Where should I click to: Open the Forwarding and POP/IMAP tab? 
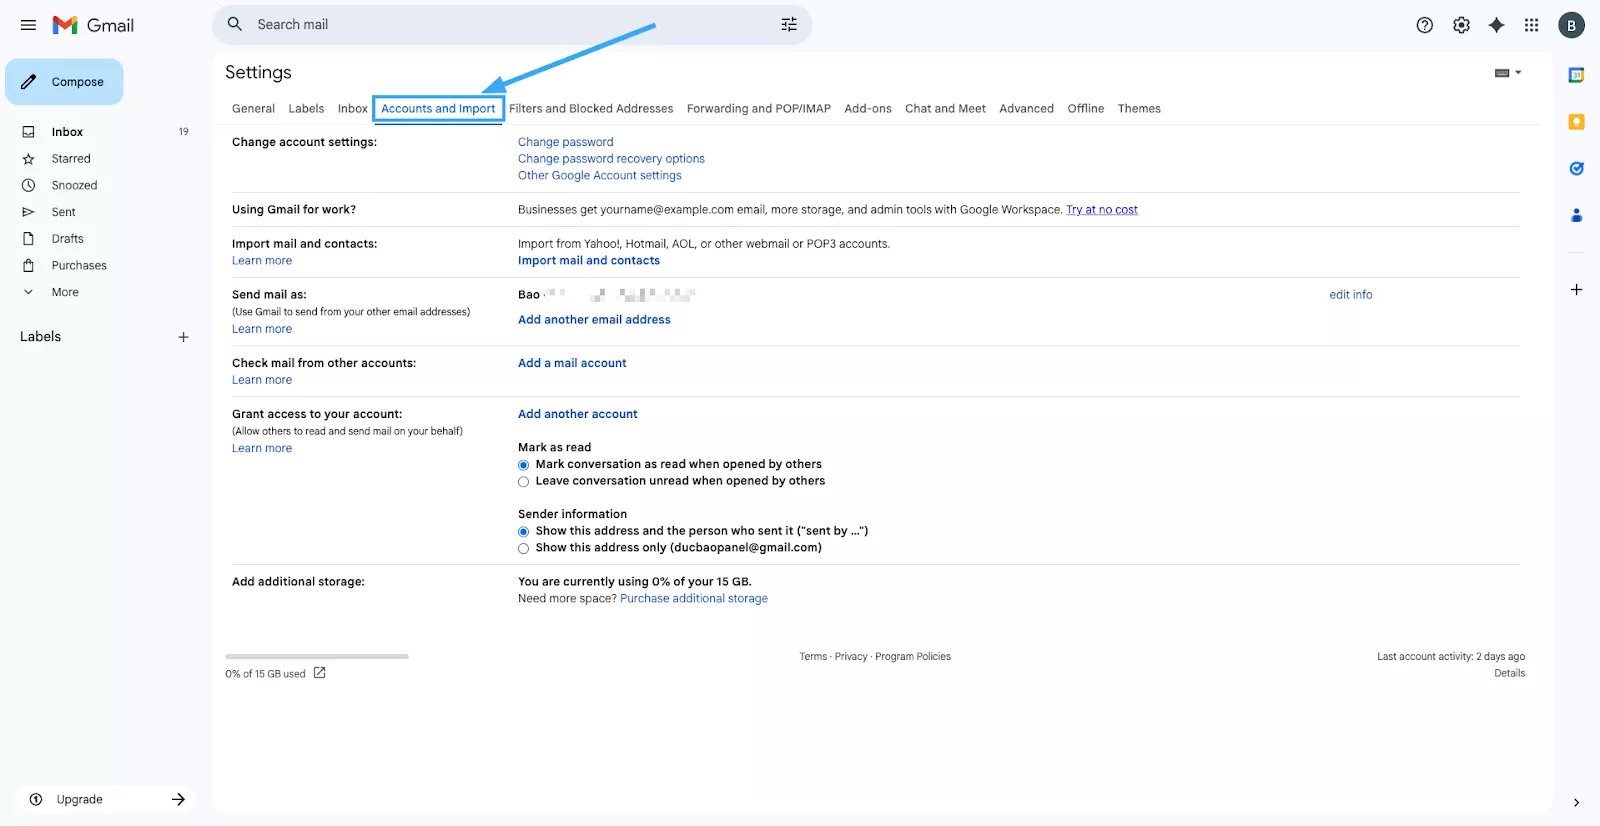pyautogui.click(x=758, y=109)
